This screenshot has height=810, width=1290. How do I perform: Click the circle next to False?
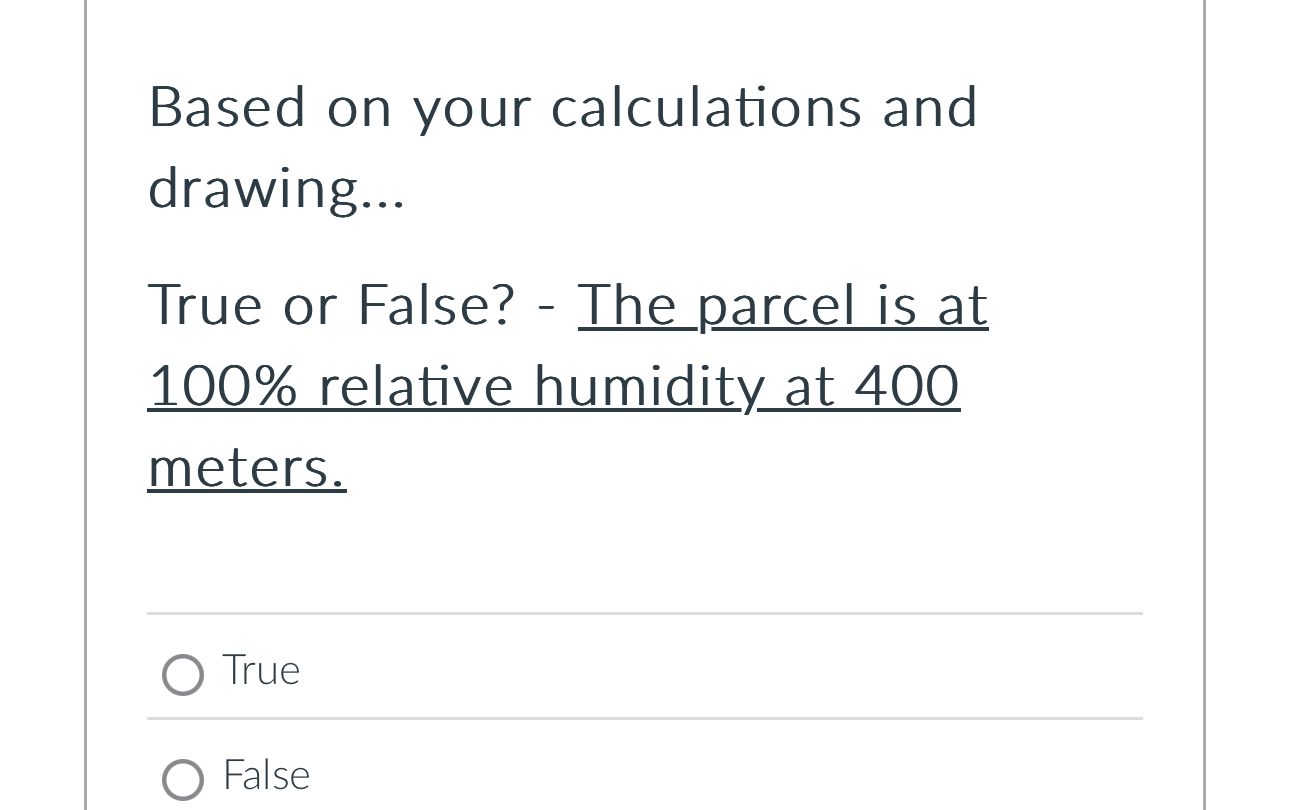183,780
